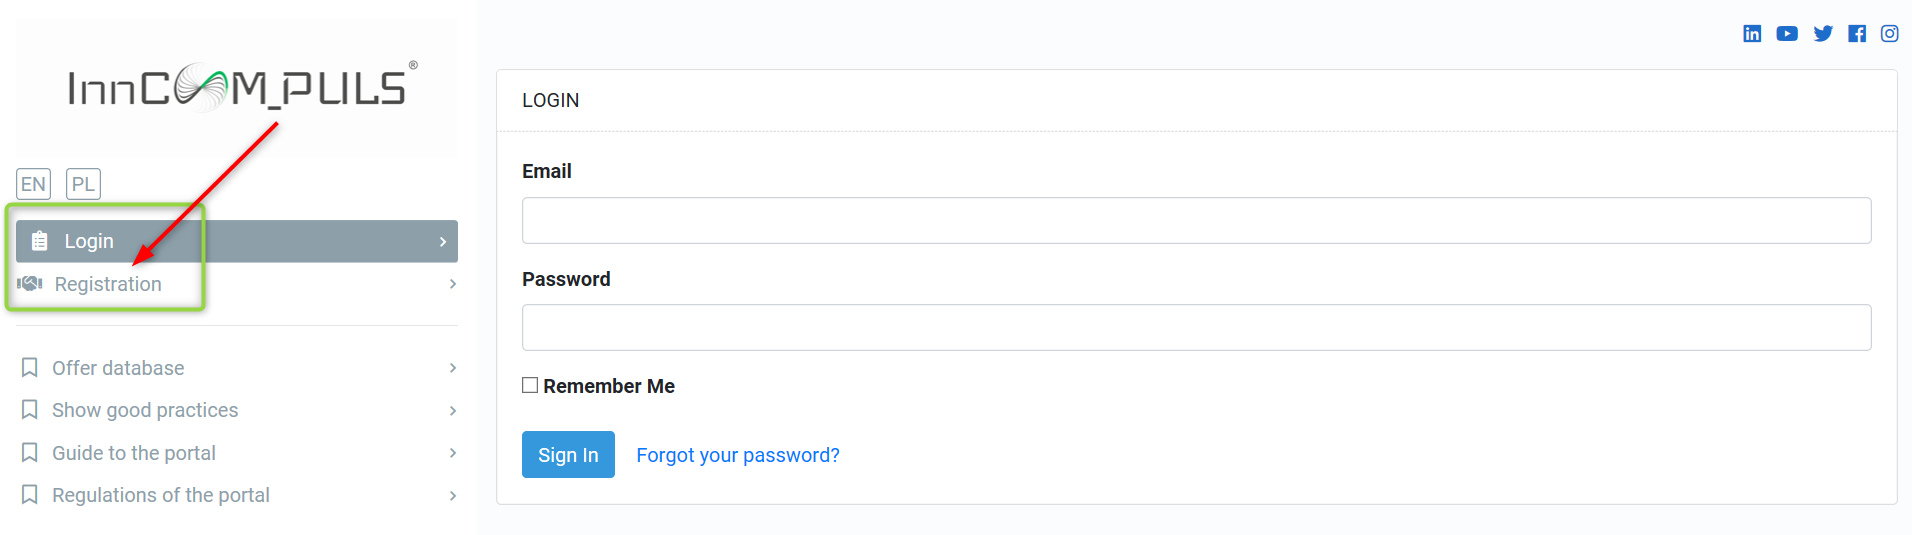This screenshot has width=1912, height=535.
Task: Open the Registration menu item
Action: (x=108, y=284)
